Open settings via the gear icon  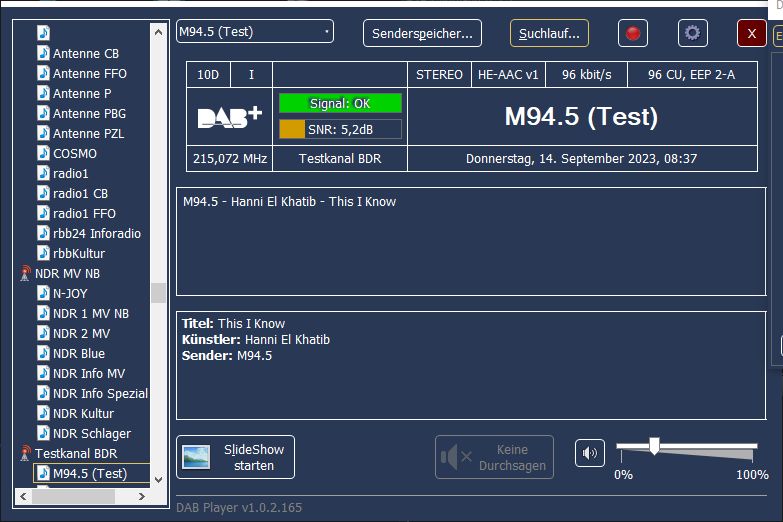[x=692, y=33]
